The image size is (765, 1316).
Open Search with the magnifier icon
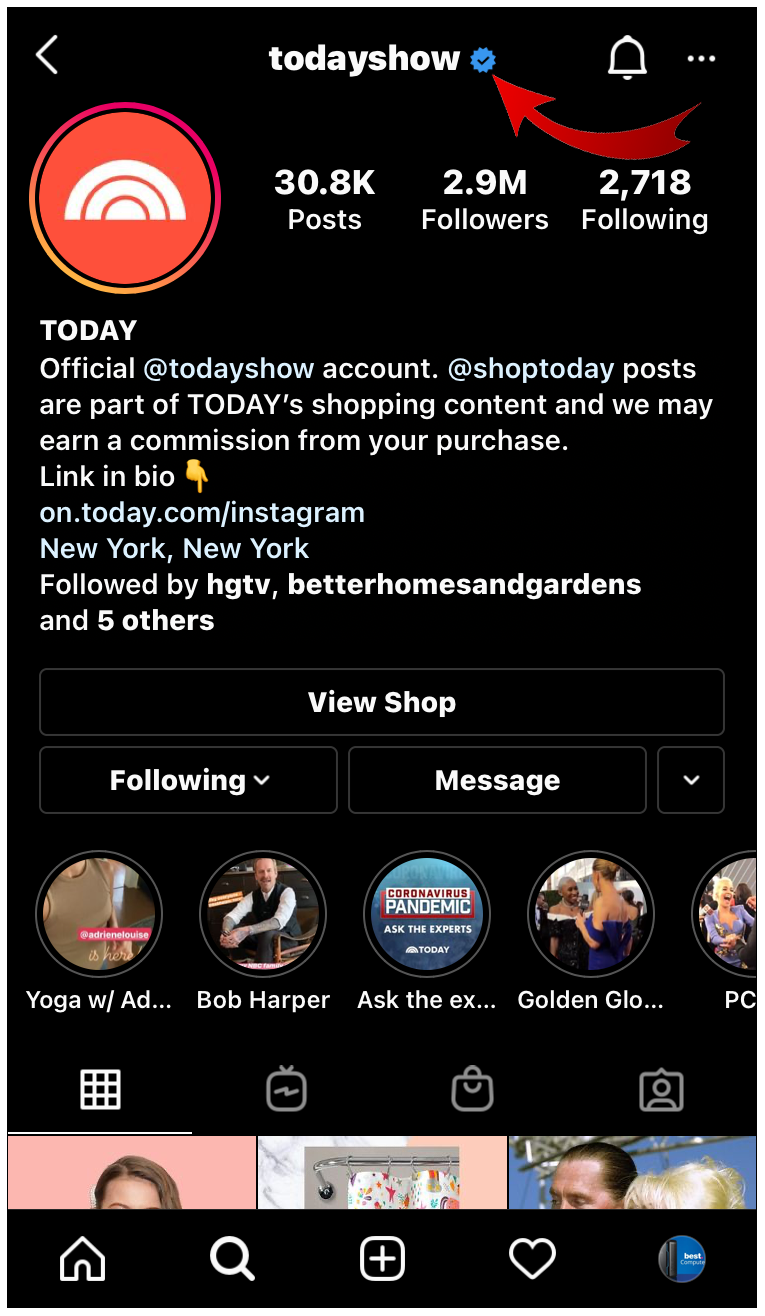[232, 1259]
